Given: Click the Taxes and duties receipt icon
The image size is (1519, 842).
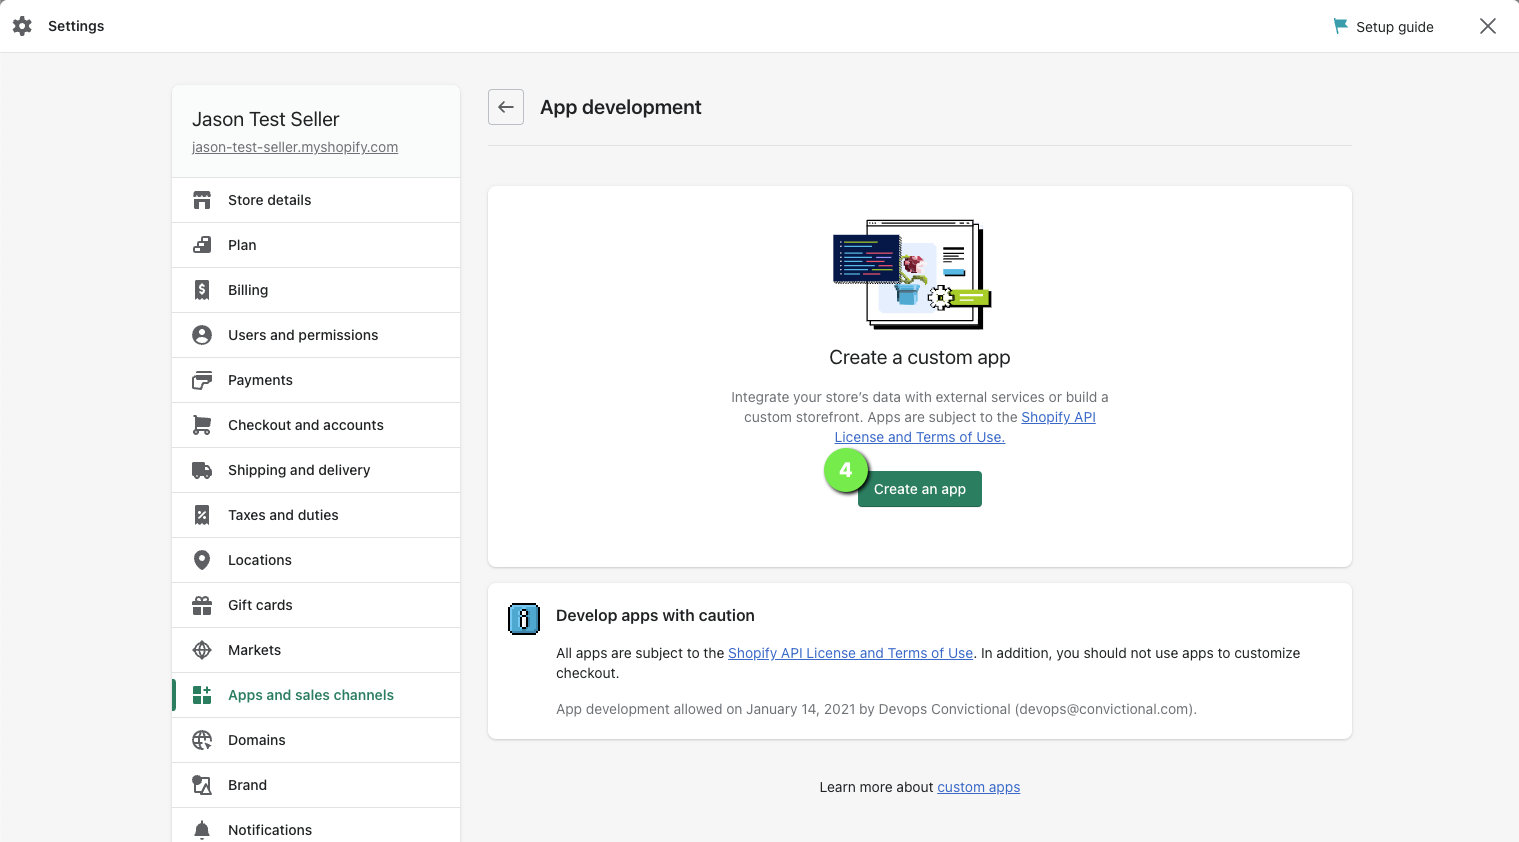Looking at the screenshot, I should click(x=202, y=515).
